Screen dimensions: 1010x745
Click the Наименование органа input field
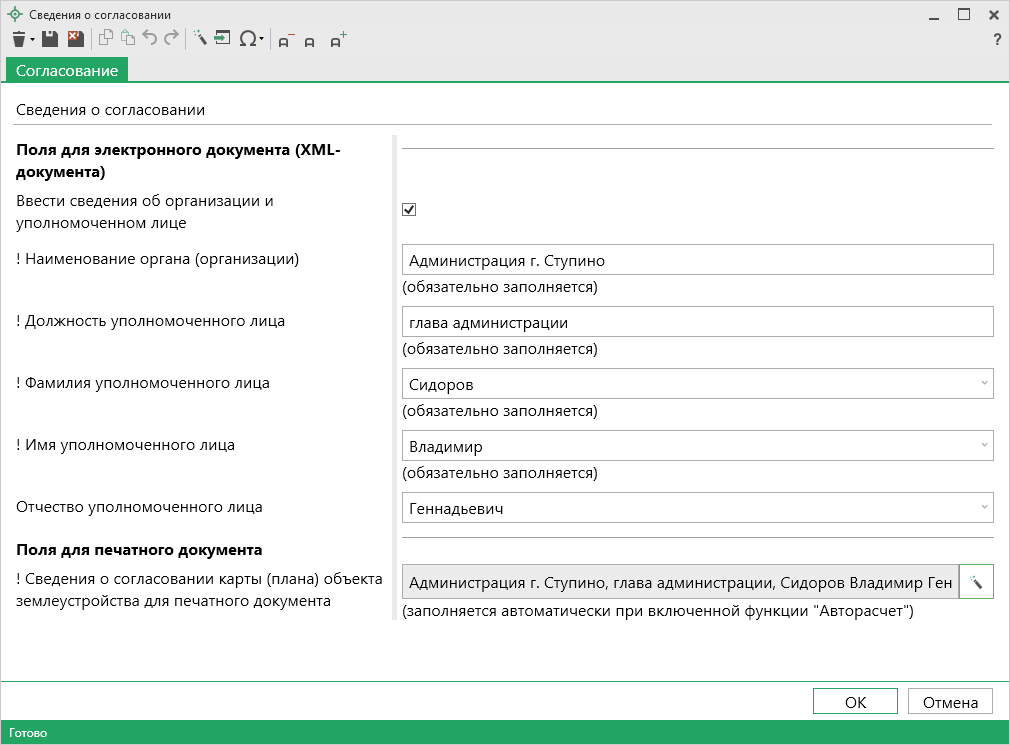click(697, 260)
